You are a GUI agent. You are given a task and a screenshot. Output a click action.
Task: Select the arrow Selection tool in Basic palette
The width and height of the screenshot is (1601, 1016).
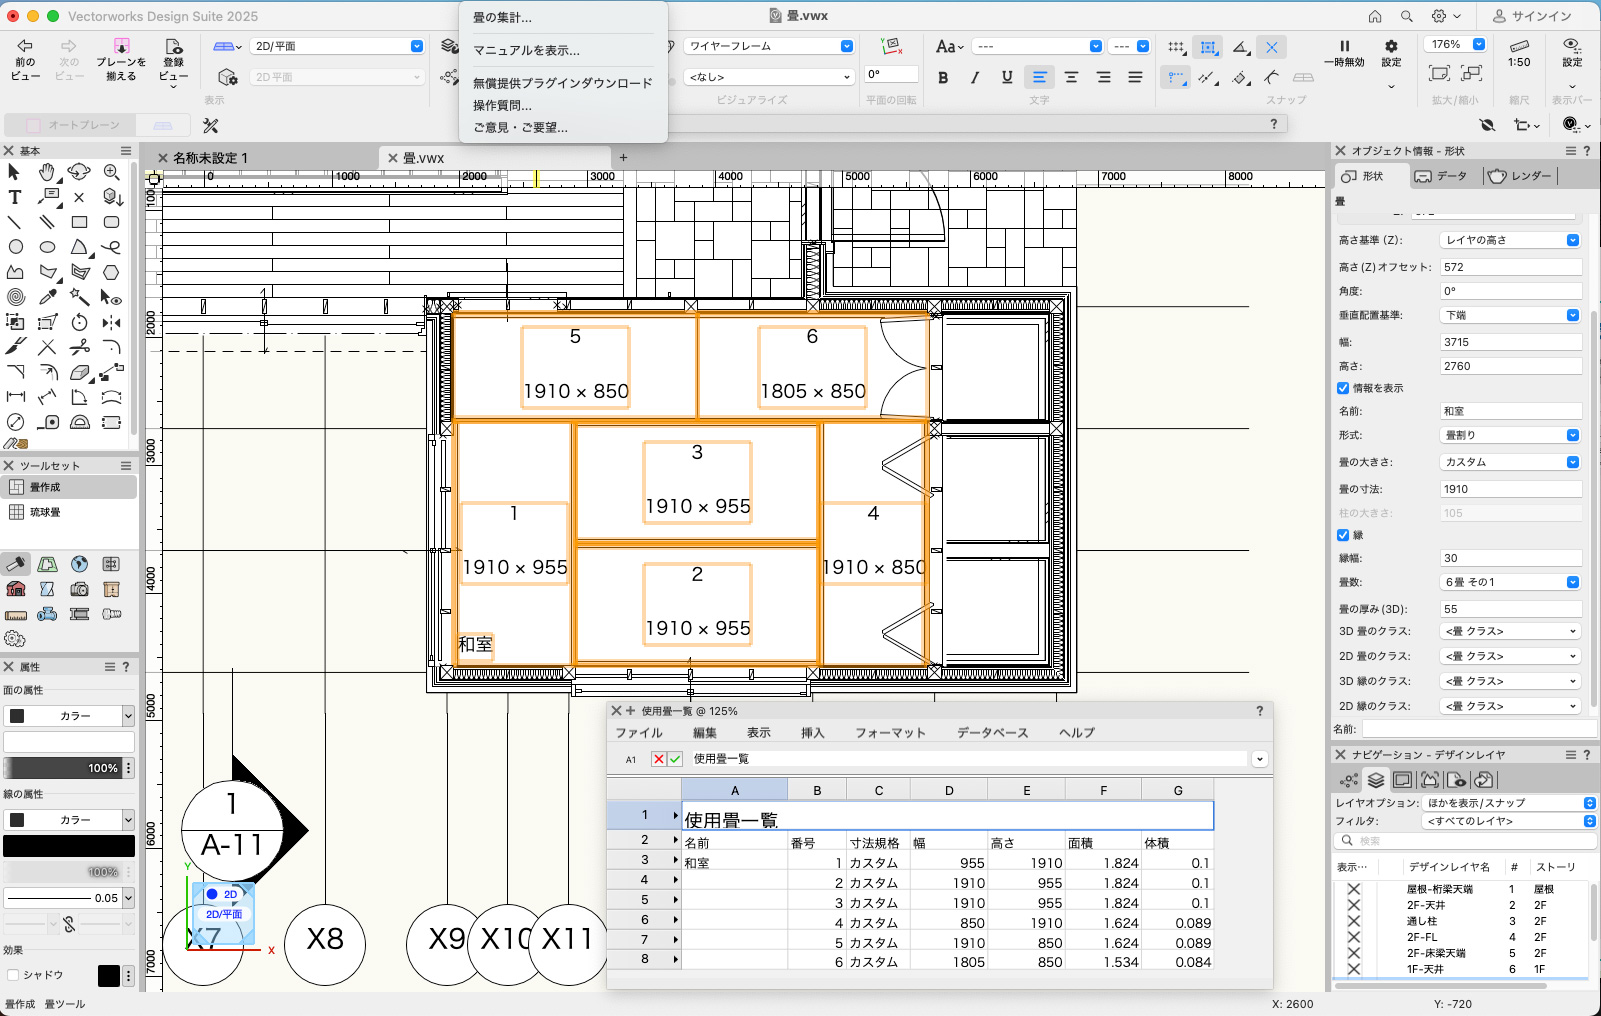(15, 172)
